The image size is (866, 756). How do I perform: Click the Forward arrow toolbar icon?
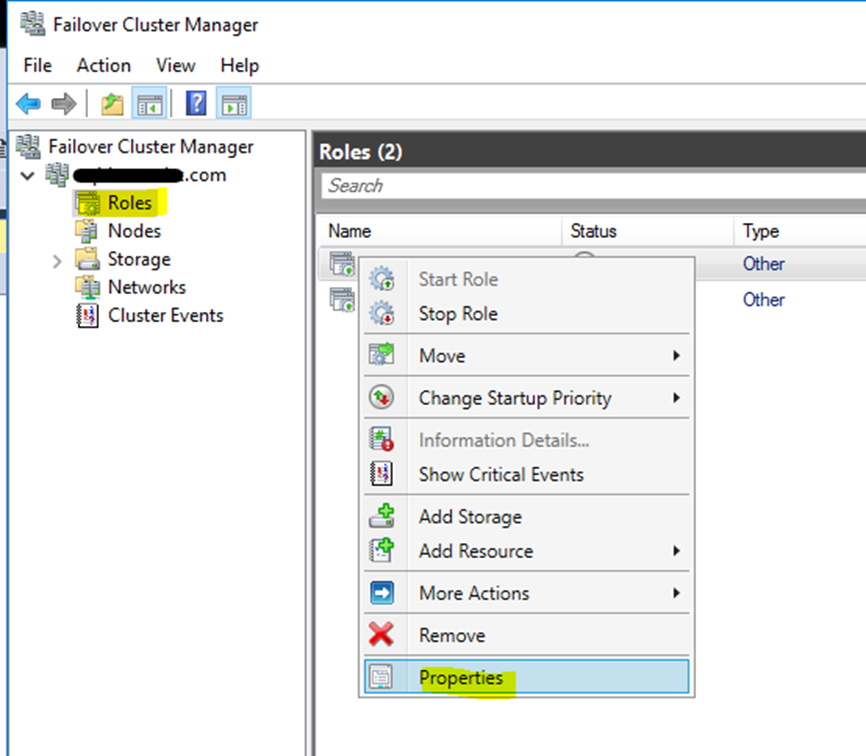64,103
